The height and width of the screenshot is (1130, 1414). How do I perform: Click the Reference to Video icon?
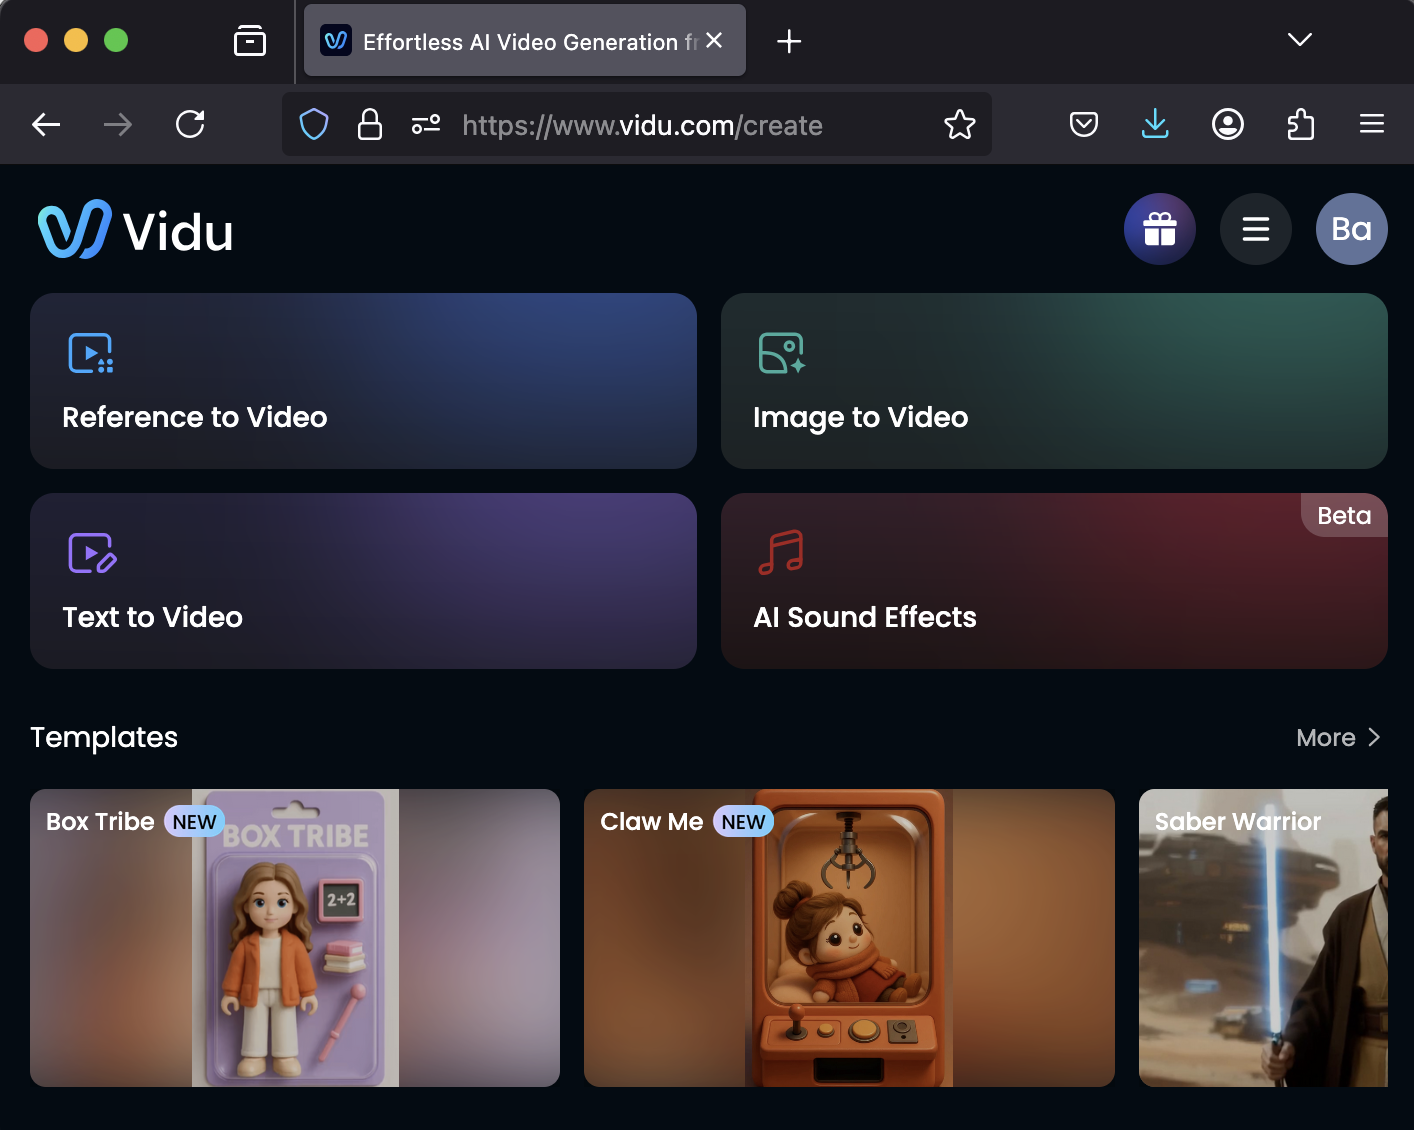tap(90, 353)
